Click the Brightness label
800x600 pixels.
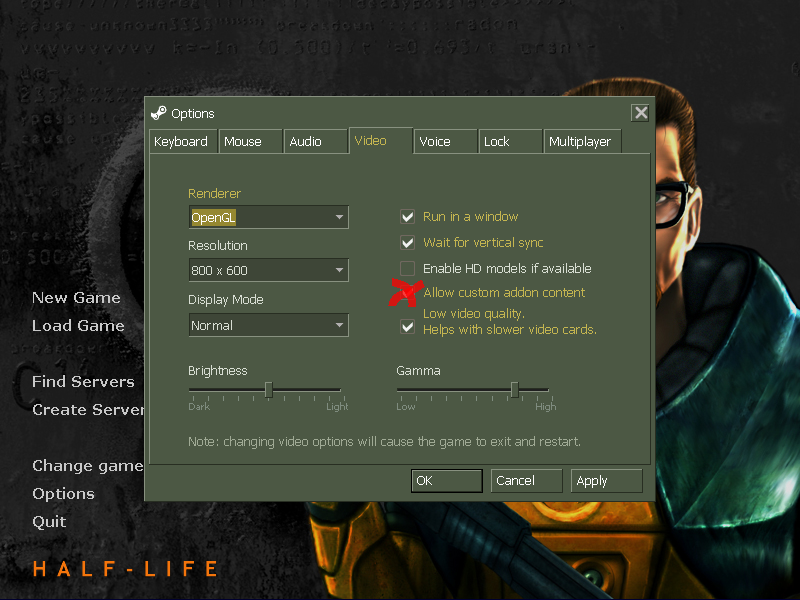(x=217, y=370)
